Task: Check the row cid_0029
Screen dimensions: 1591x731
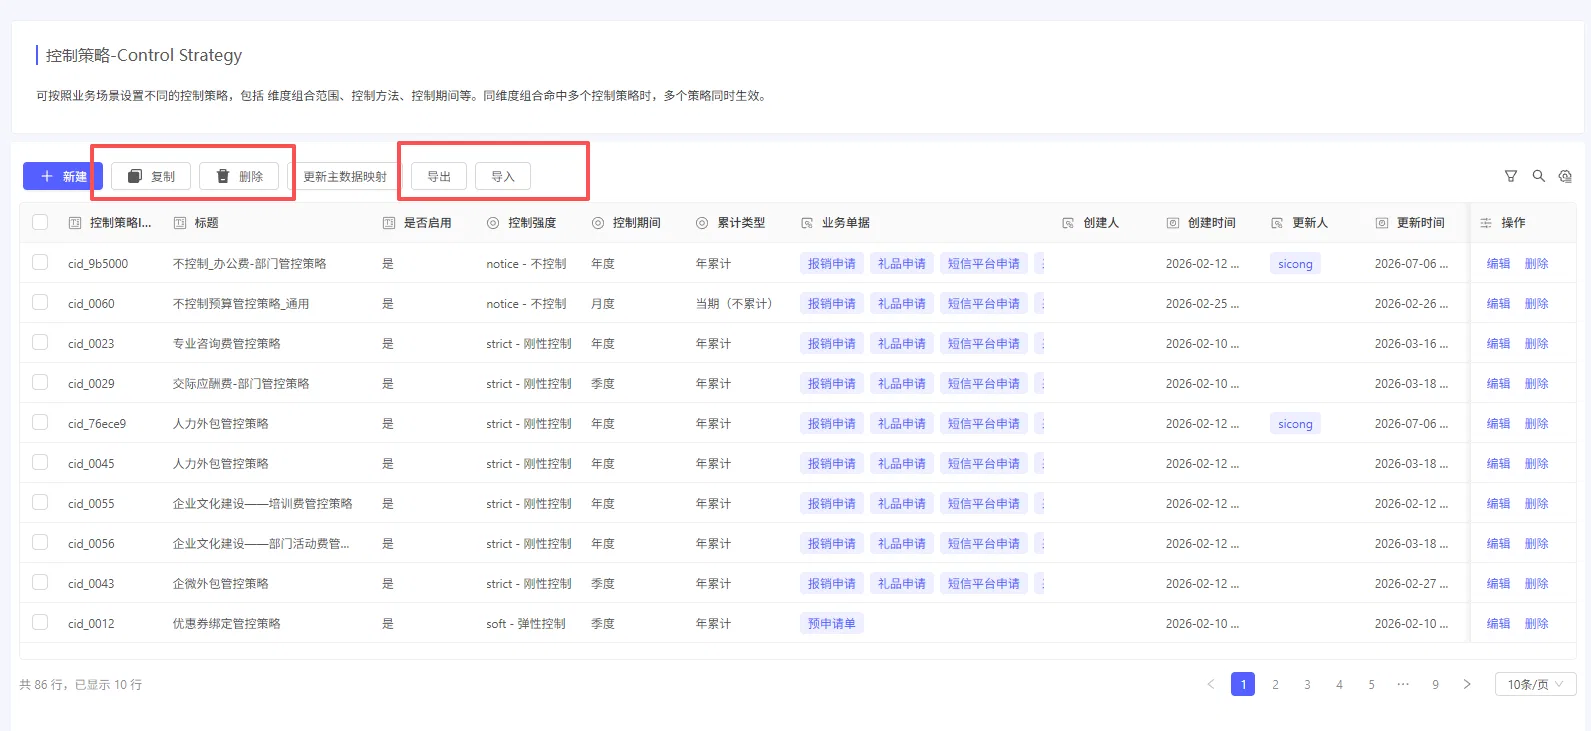Action: [x=40, y=382]
